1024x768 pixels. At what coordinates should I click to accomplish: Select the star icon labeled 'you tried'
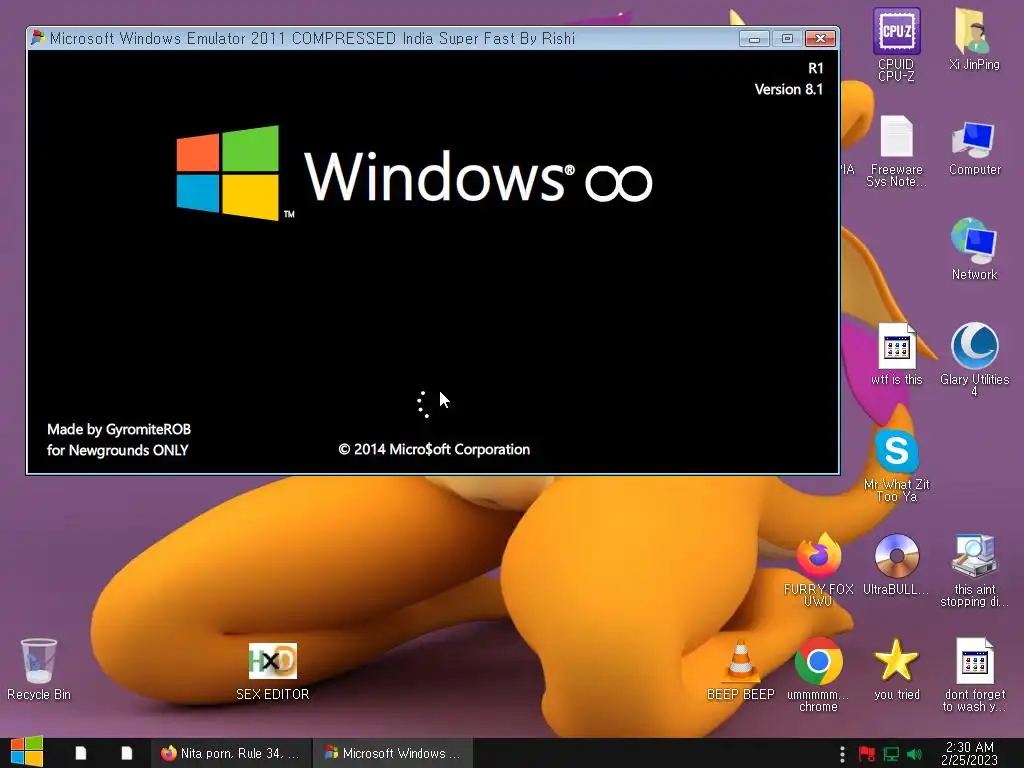click(x=896, y=670)
